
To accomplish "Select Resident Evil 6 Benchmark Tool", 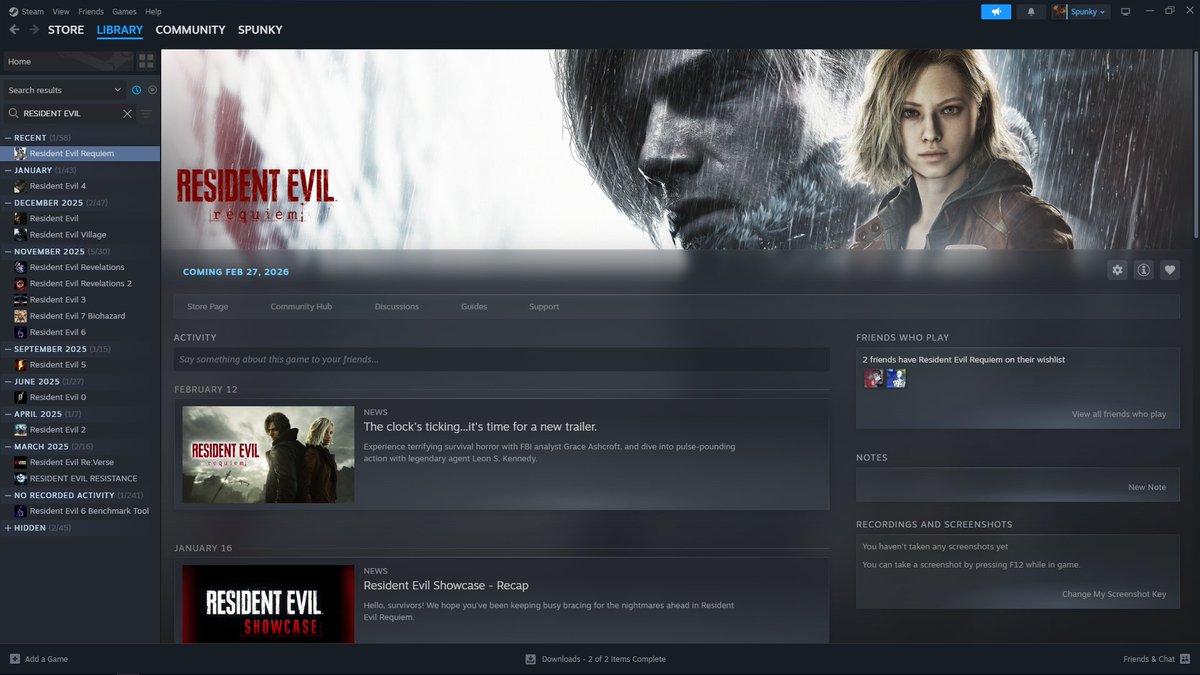I will pos(80,511).
